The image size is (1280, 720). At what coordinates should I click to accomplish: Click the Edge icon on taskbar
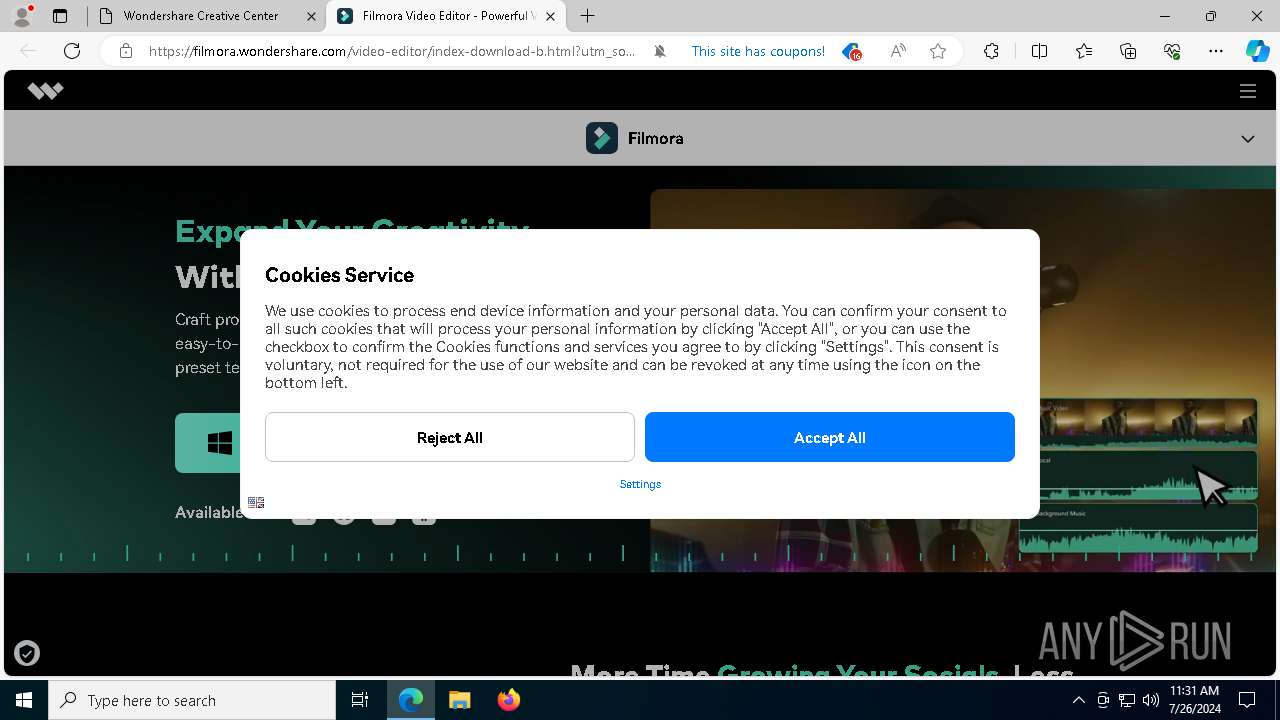coord(411,700)
